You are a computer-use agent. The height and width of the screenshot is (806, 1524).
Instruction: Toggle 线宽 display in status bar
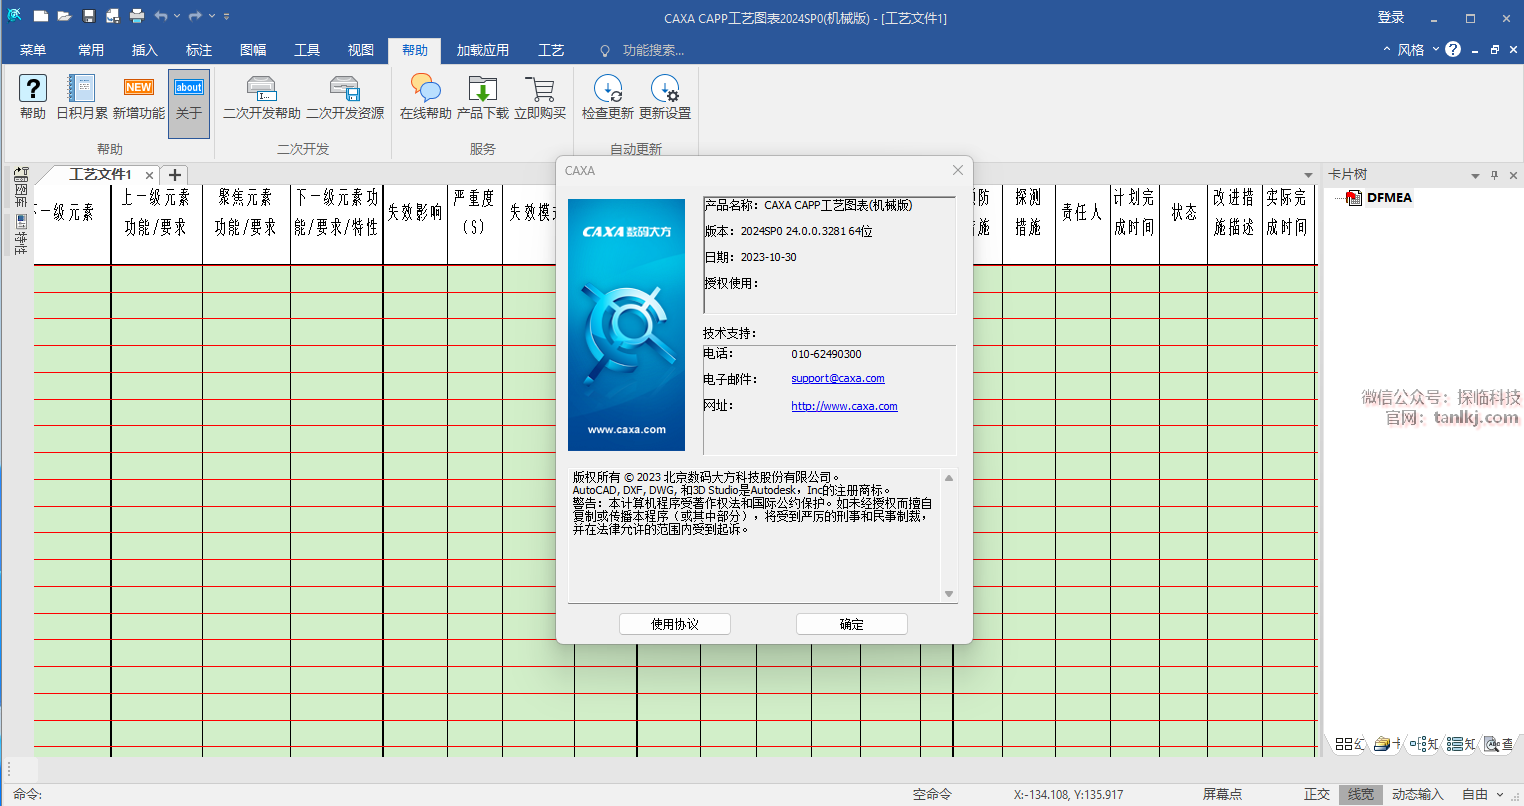(x=1361, y=794)
